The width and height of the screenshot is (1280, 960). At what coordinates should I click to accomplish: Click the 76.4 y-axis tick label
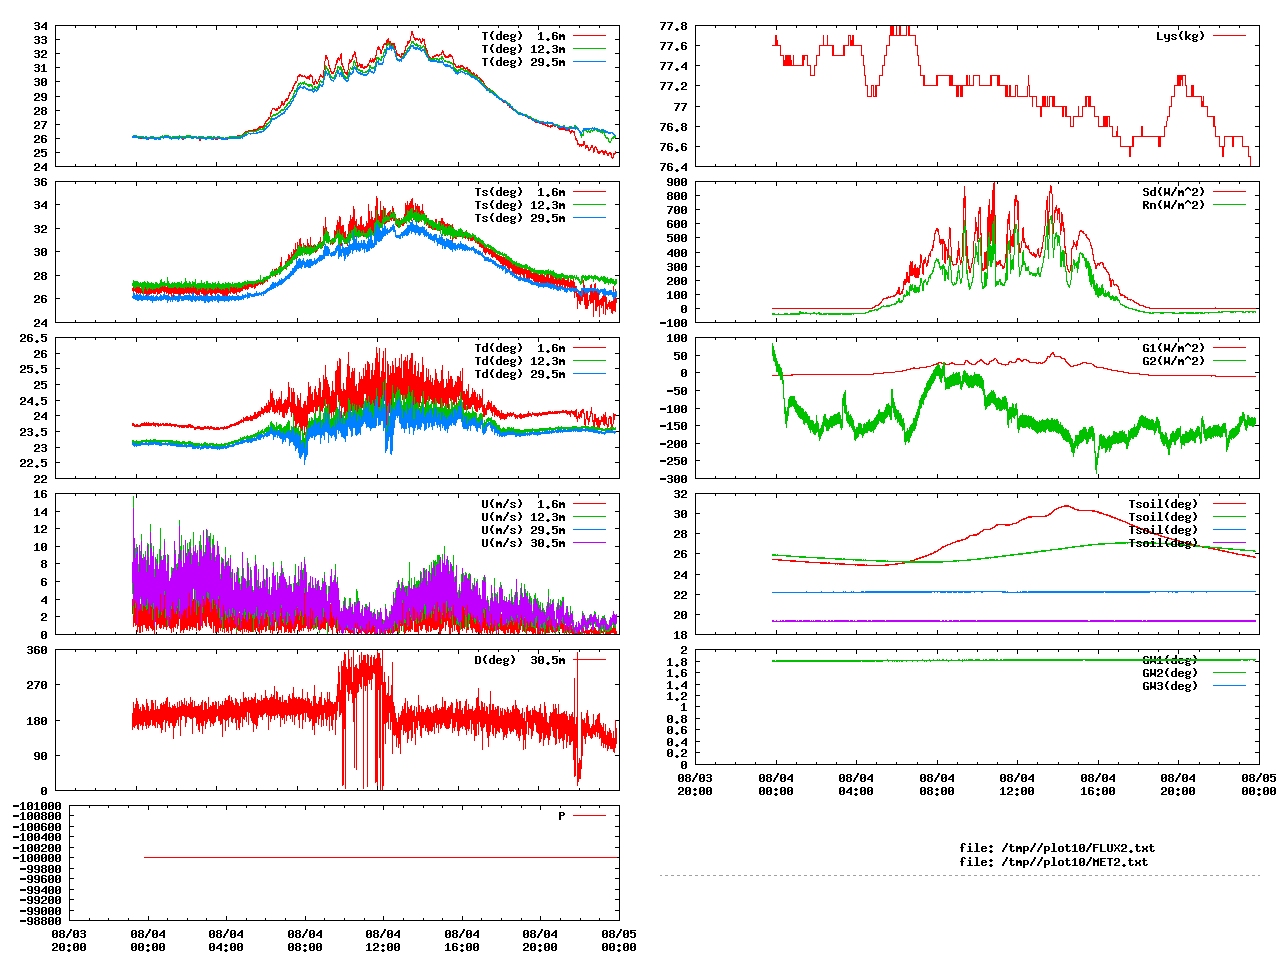[x=674, y=166]
